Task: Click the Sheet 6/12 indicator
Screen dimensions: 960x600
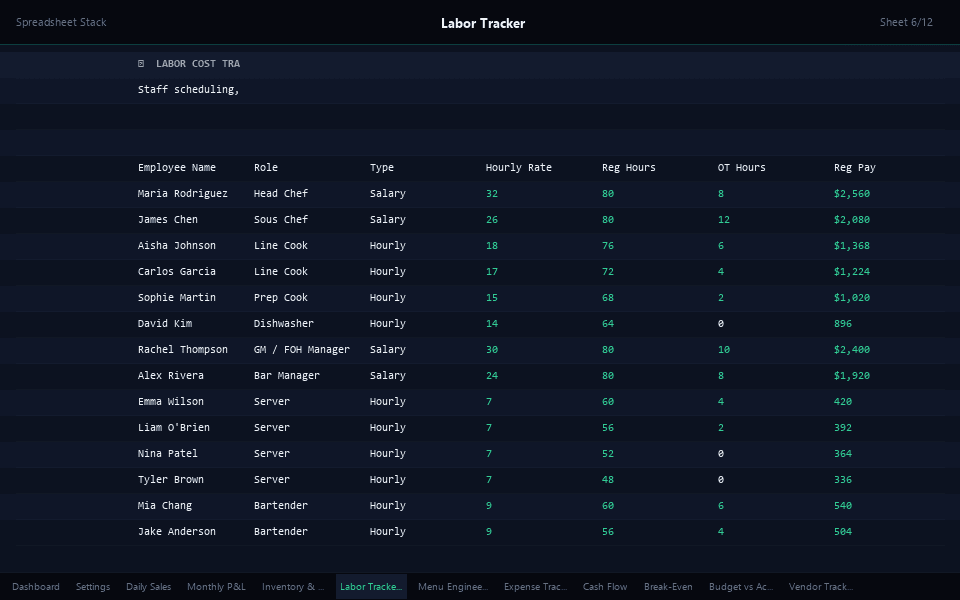Action: [x=906, y=22]
